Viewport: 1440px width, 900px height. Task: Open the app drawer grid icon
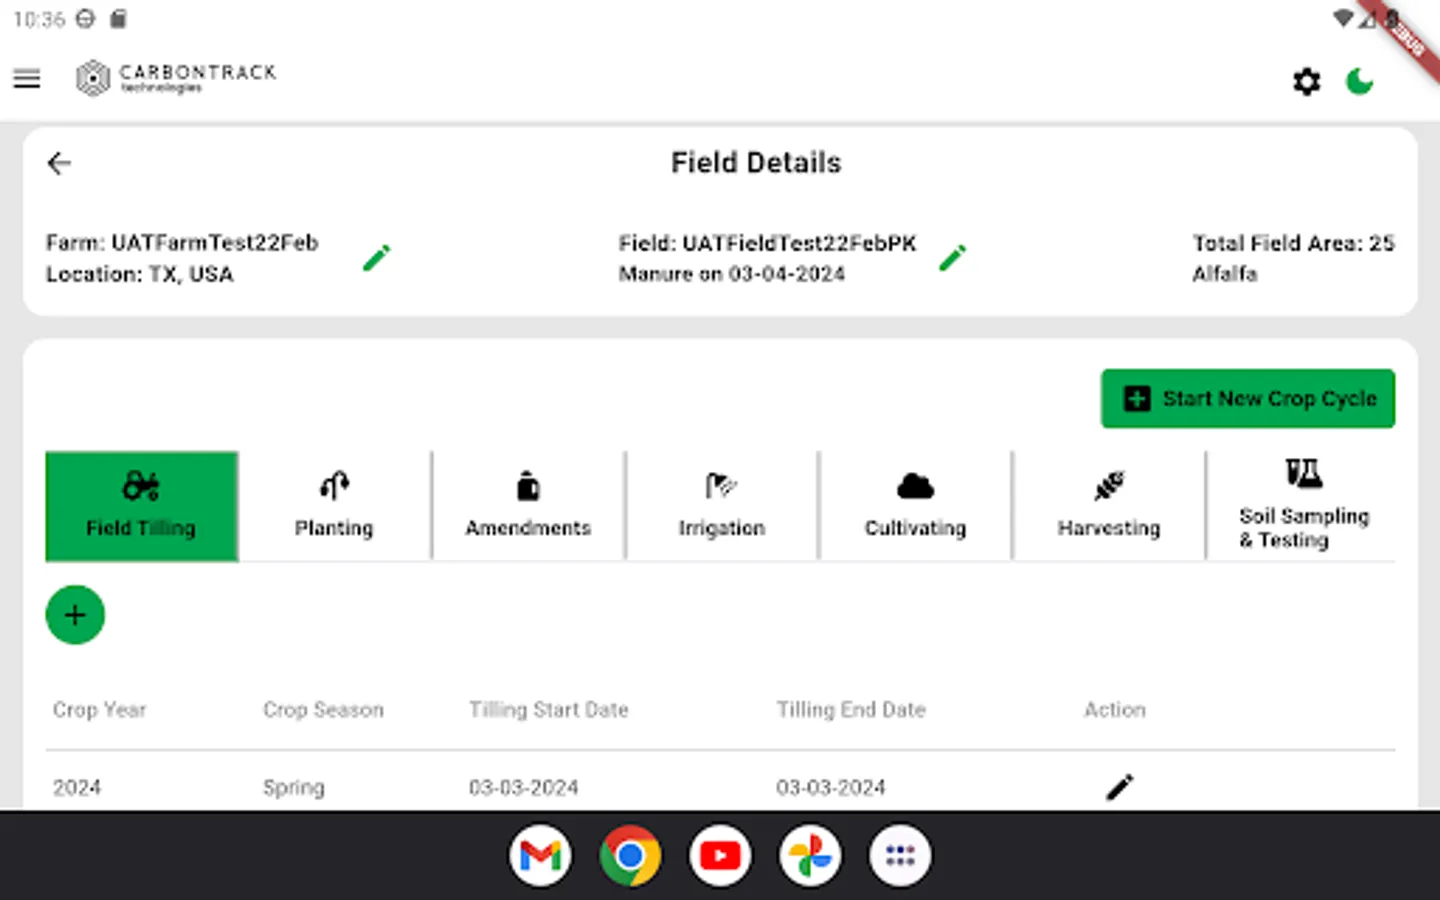point(900,856)
